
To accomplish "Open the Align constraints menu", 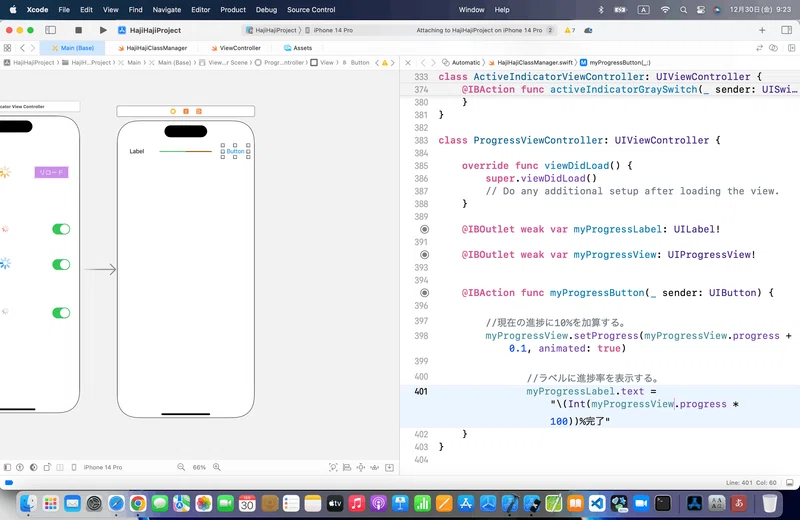I will coord(347,467).
